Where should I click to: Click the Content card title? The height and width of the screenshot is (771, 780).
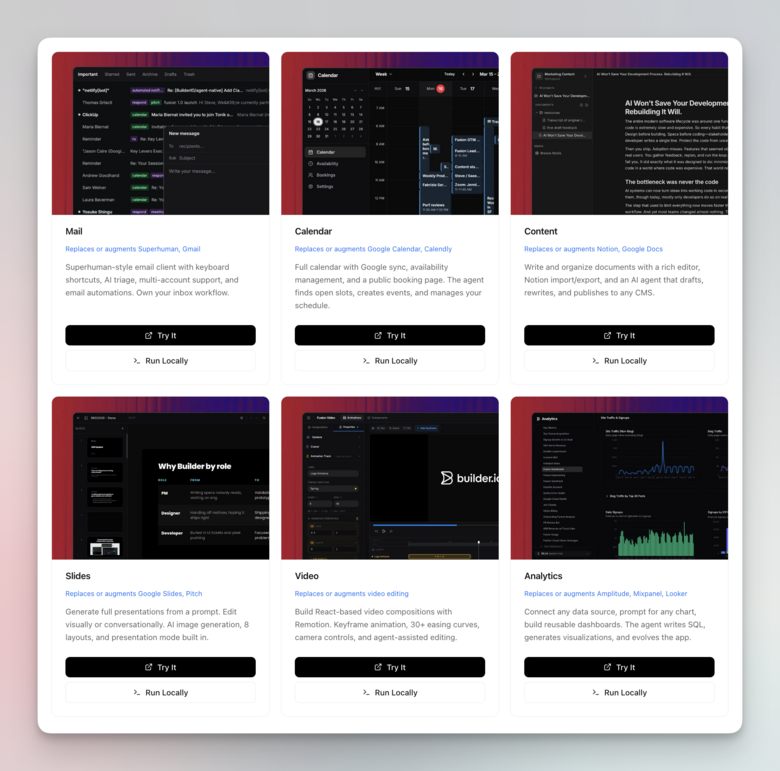[x=540, y=231]
